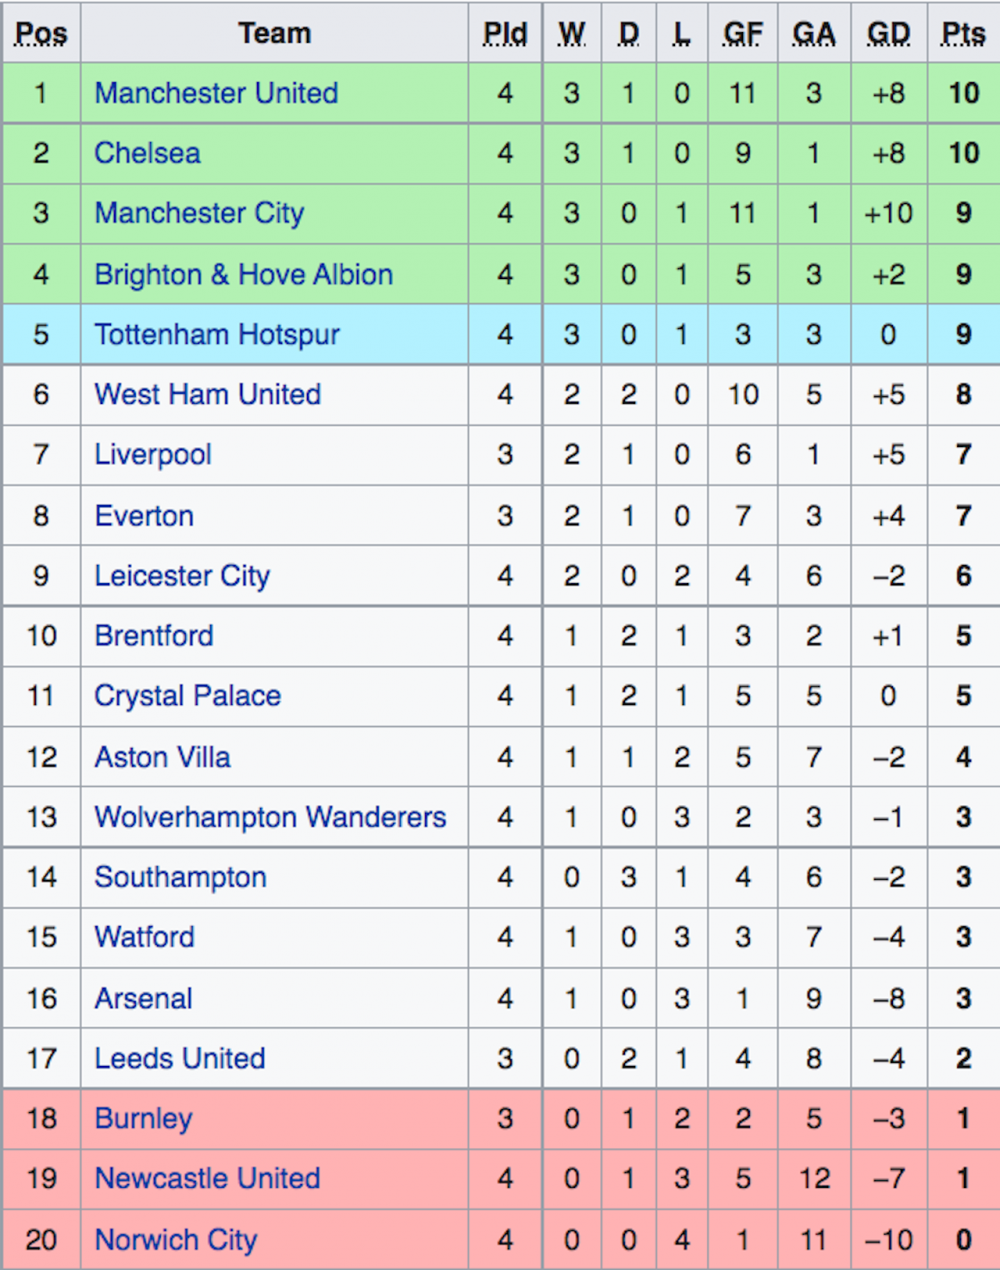Open the Aston Villa link
The width and height of the screenshot is (1000, 1270).
point(162,757)
